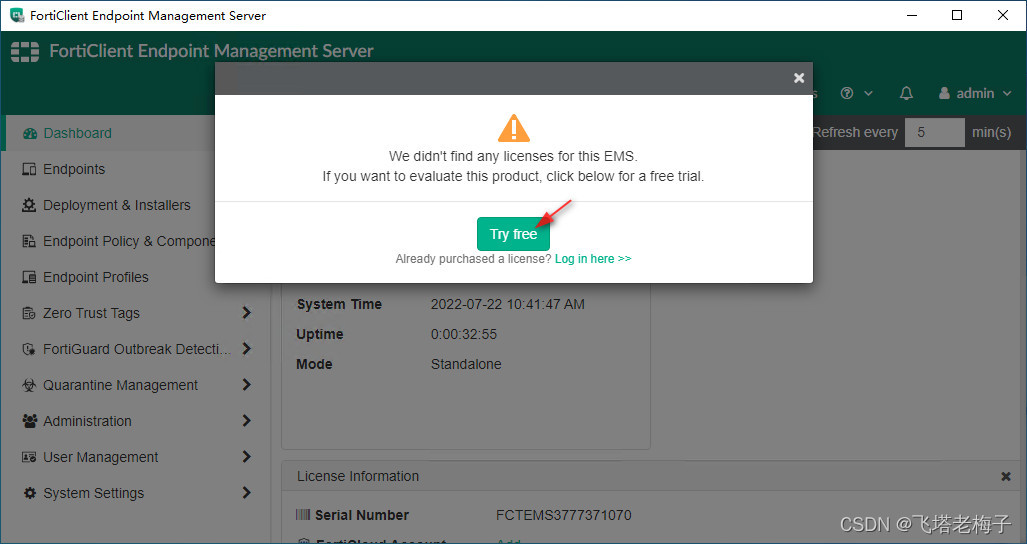Image resolution: width=1027 pixels, height=544 pixels.
Task: Click Deployment & Installers icon
Action: click(29, 206)
